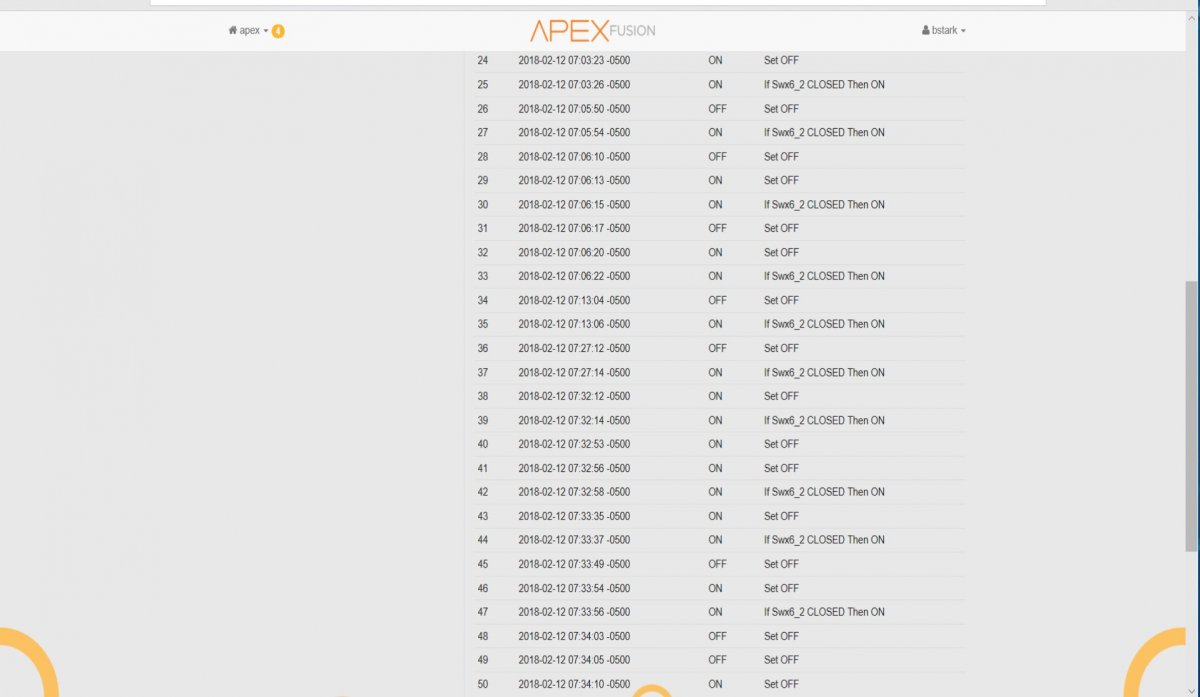
Task: Select timestamp 2018-02-12 07:06:17 -0500
Action: [574, 228]
